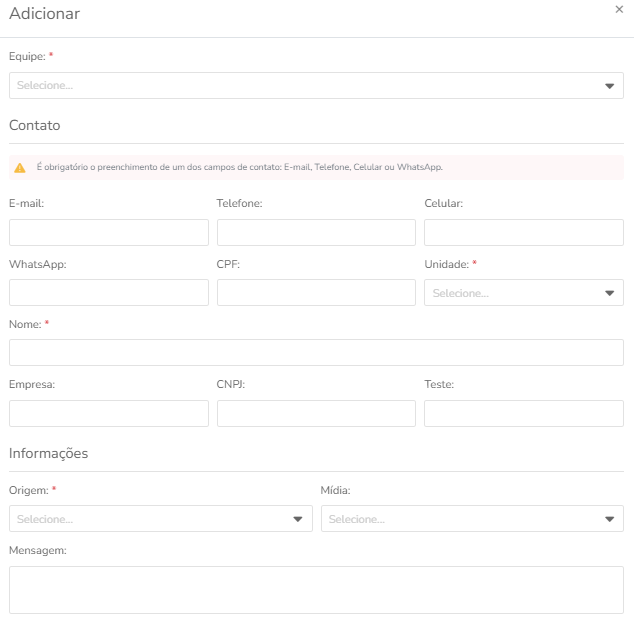Click the WhatsApp input field
634x618 pixels.
pyautogui.click(x=109, y=292)
